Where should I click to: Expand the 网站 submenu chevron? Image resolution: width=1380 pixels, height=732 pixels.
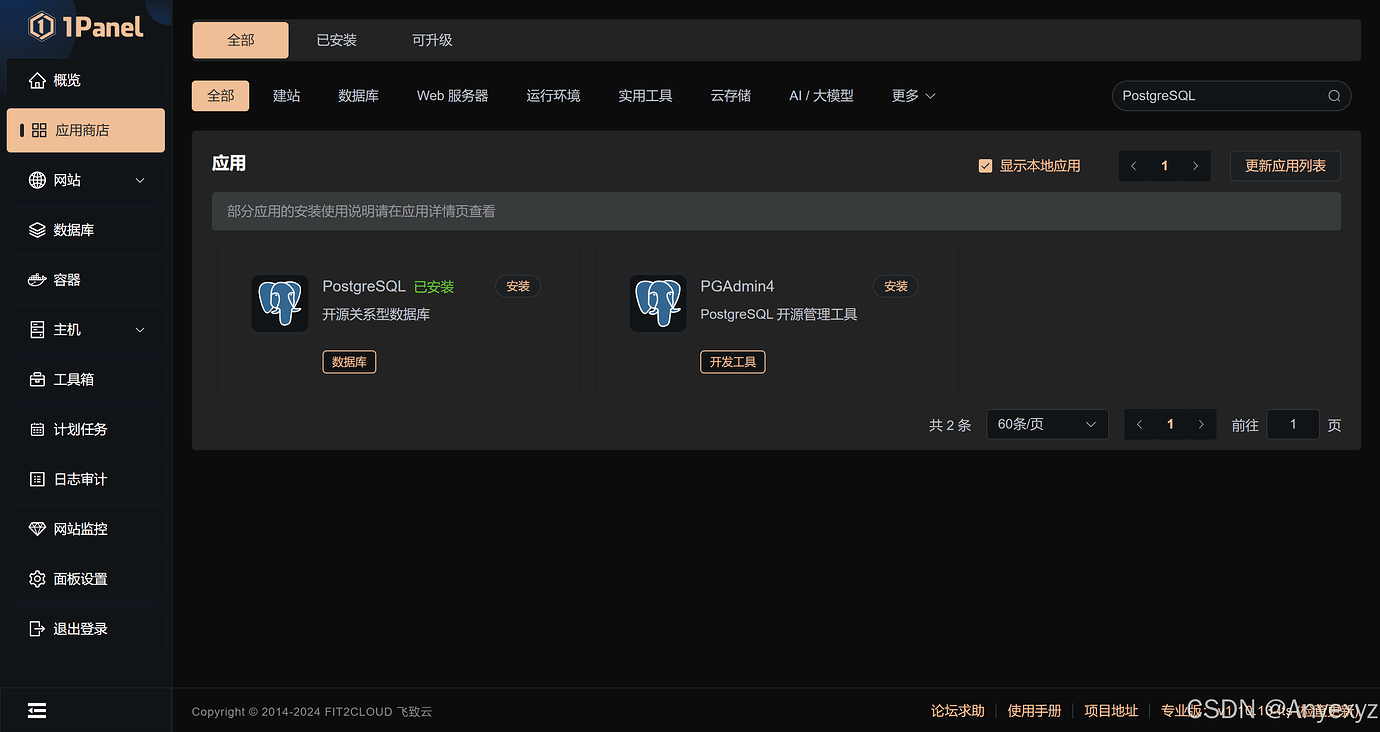(140, 180)
